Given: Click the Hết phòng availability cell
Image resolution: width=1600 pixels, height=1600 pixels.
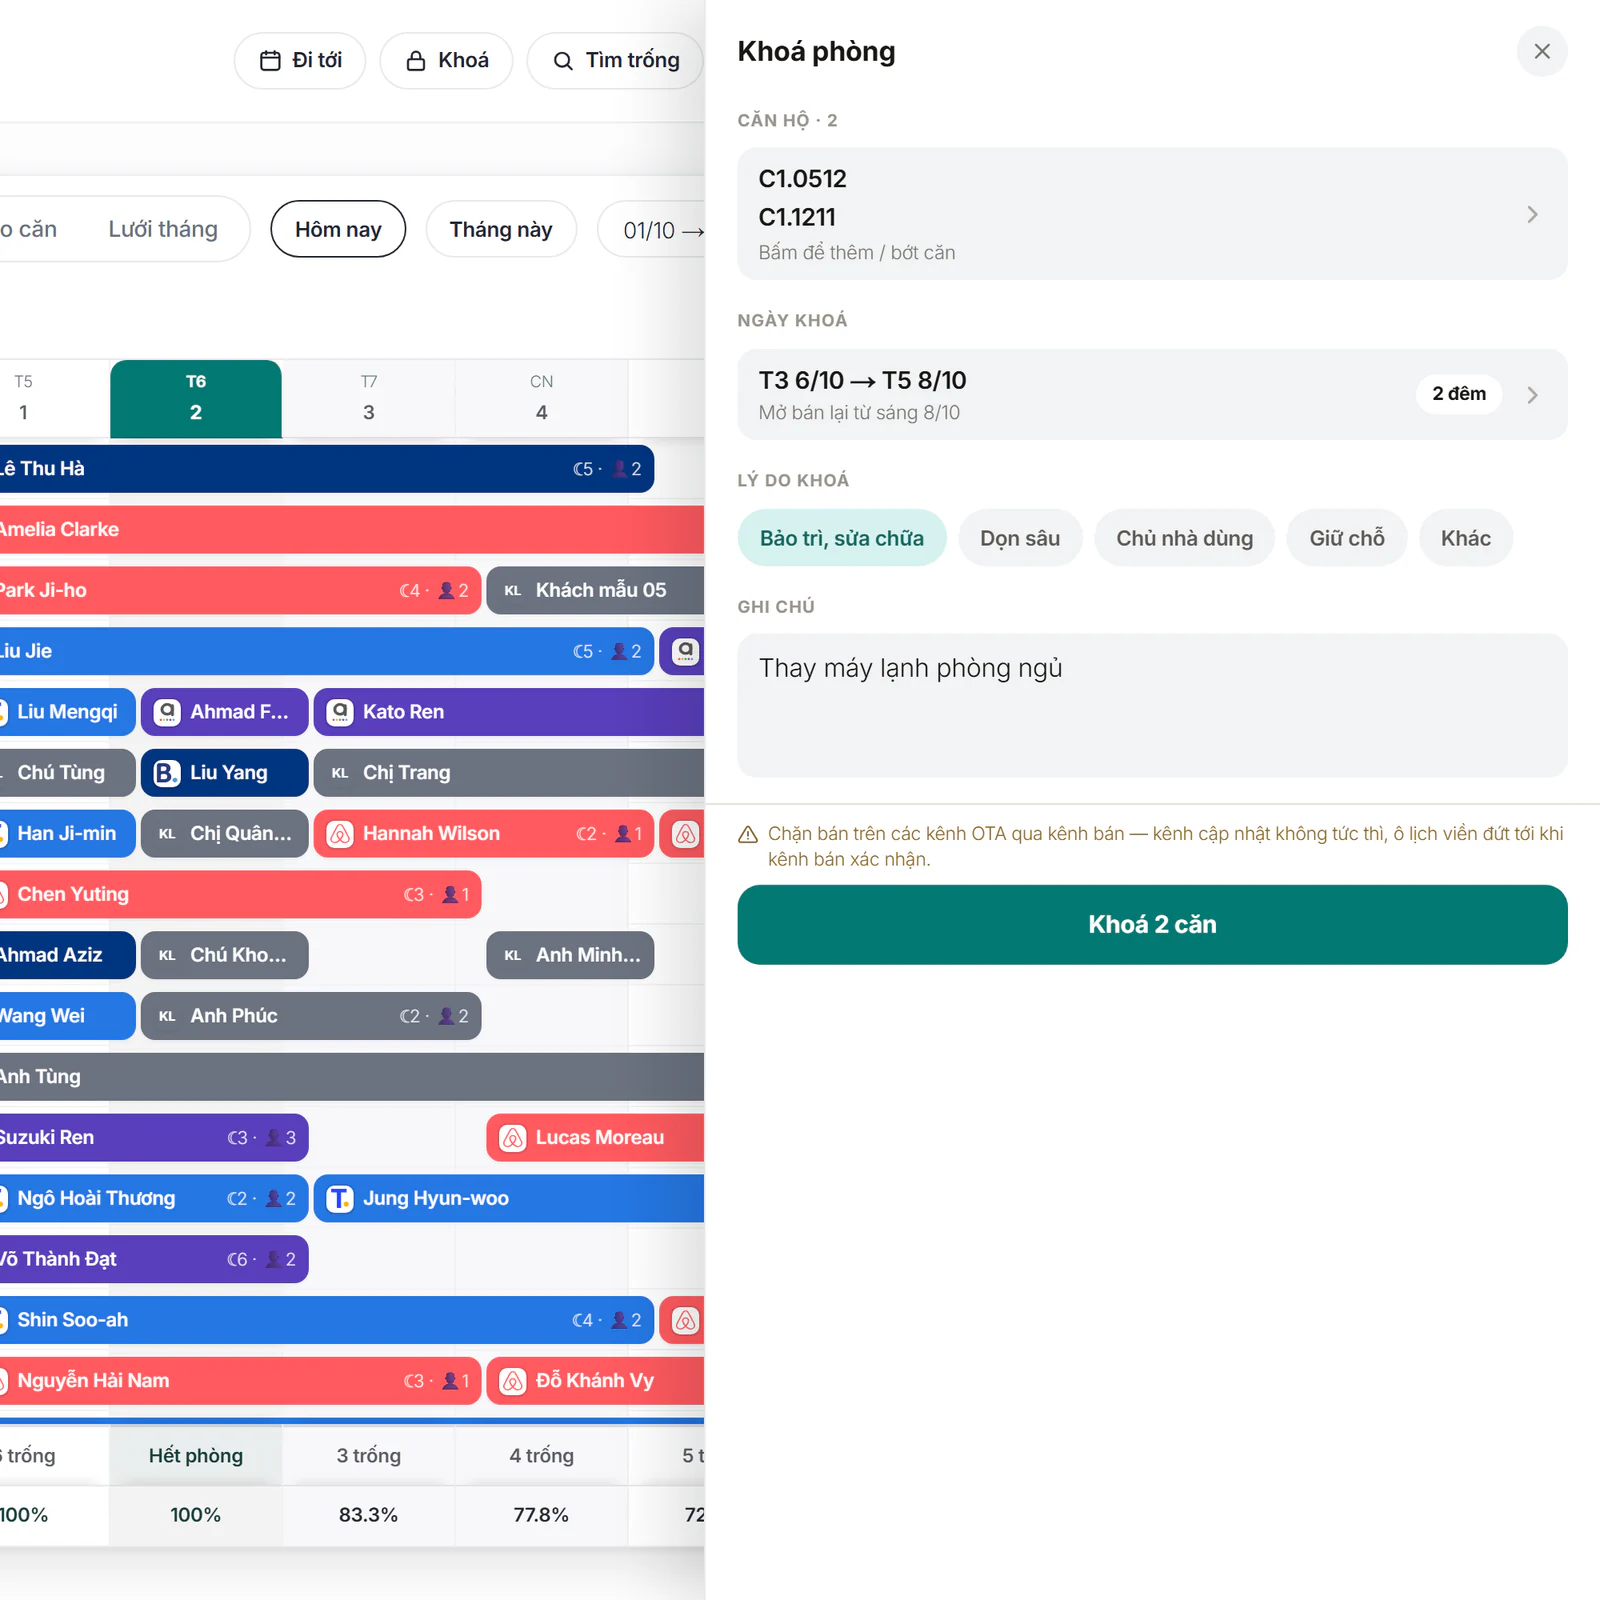Looking at the screenshot, I should [196, 1456].
